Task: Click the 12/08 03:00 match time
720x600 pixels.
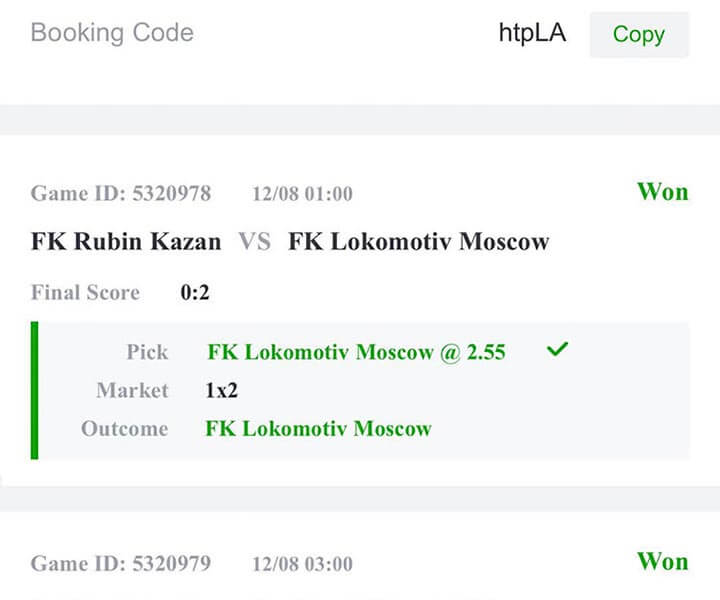Action: 302,564
